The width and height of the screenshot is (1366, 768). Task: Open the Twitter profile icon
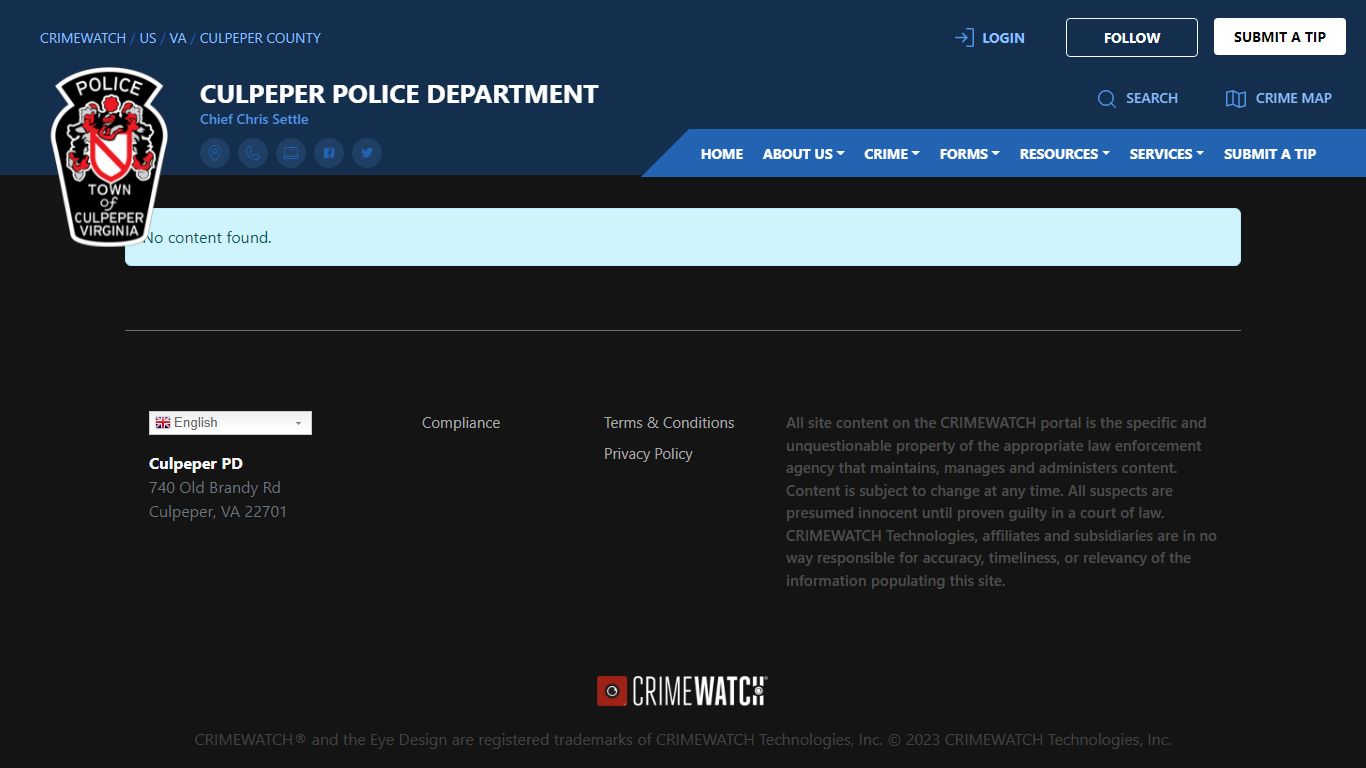tap(367, 153)
